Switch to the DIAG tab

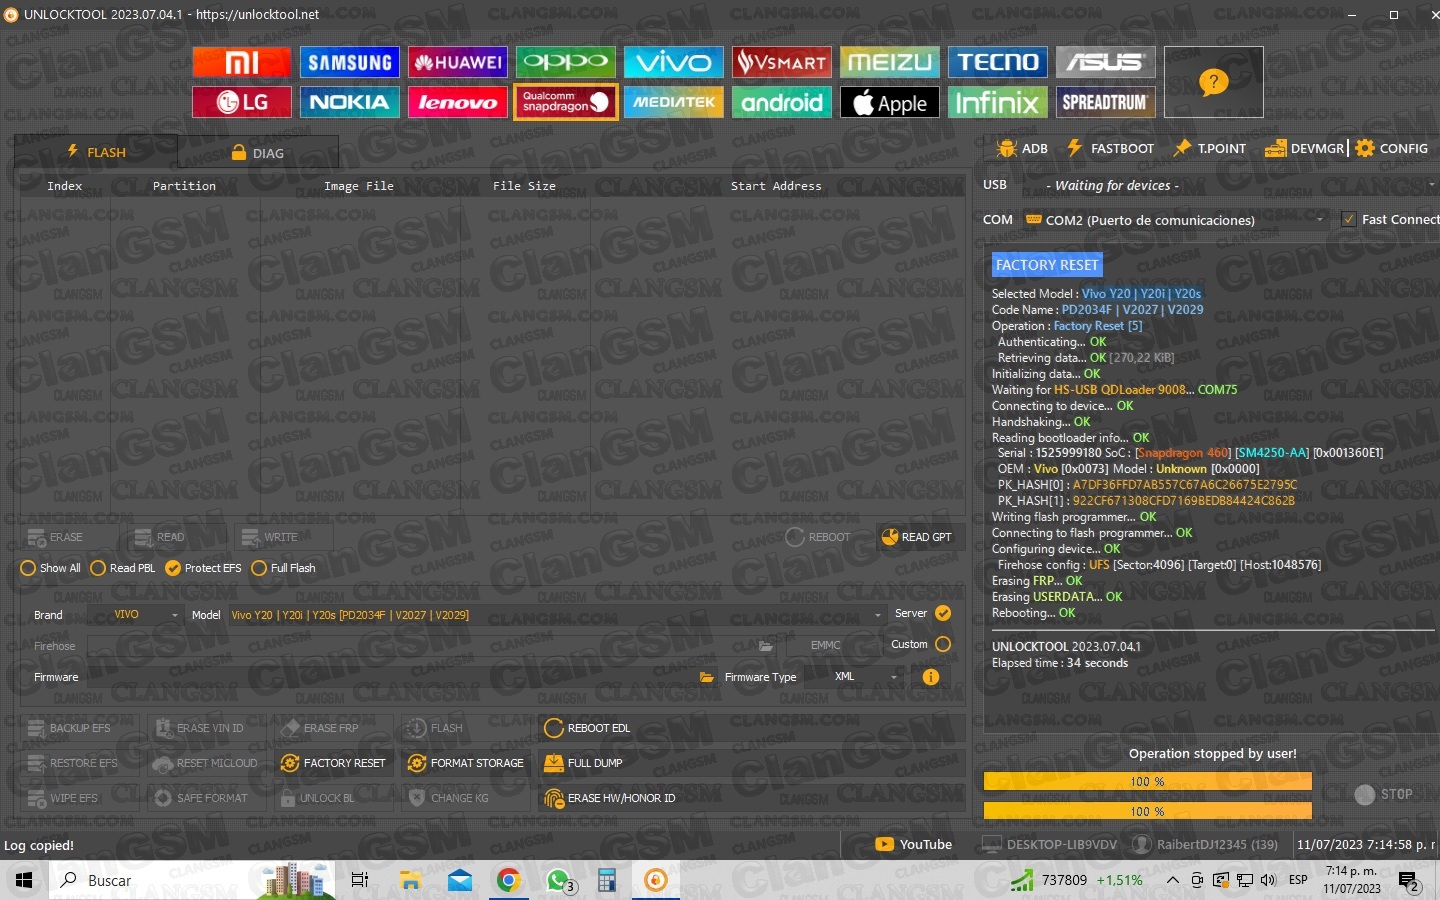coord(257,153)
